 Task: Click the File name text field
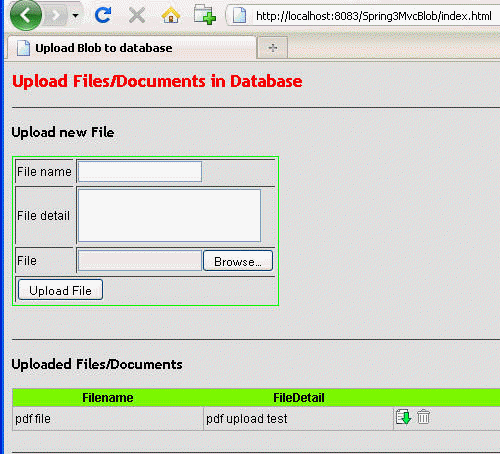(x=140, y=172)
